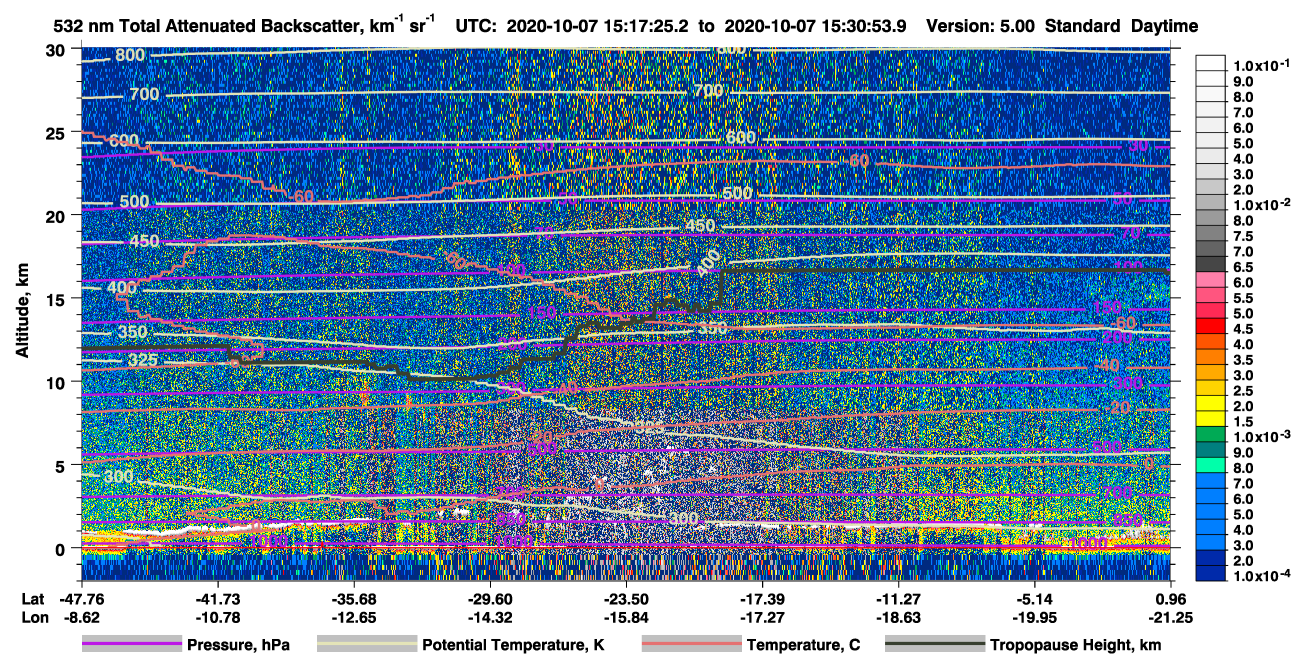Click the 'Tropopause Height, km' legend label
Image resolution: width=1300 pixels, height=667 pixels.
1075,645
